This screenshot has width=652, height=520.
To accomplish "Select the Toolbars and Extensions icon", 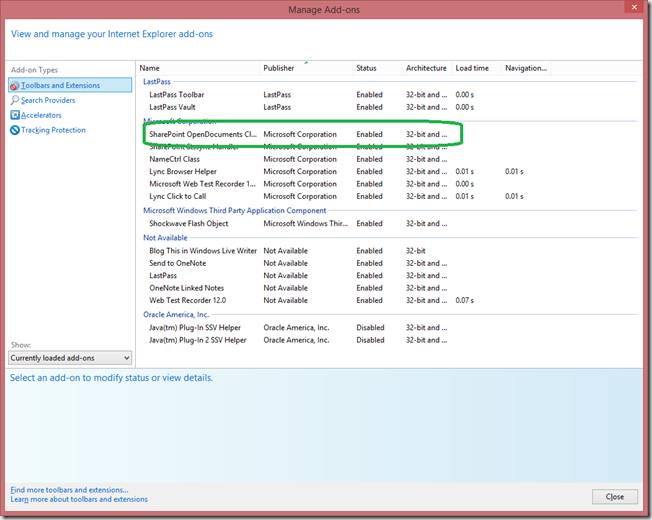I will [15, 86].
